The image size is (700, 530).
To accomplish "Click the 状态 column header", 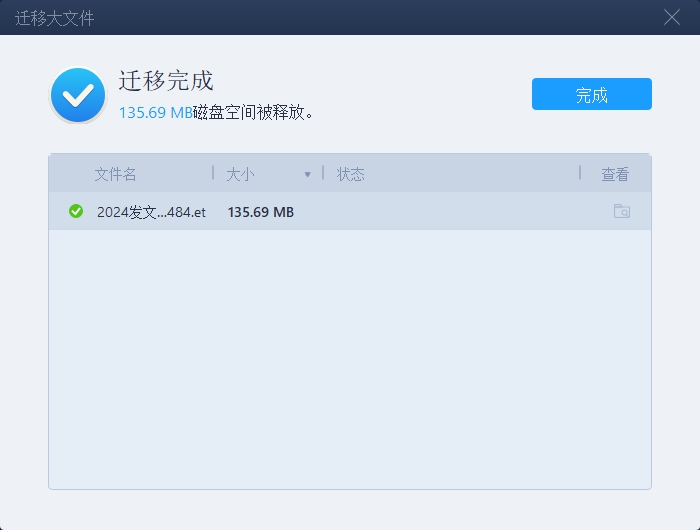I will pos(350,174).
